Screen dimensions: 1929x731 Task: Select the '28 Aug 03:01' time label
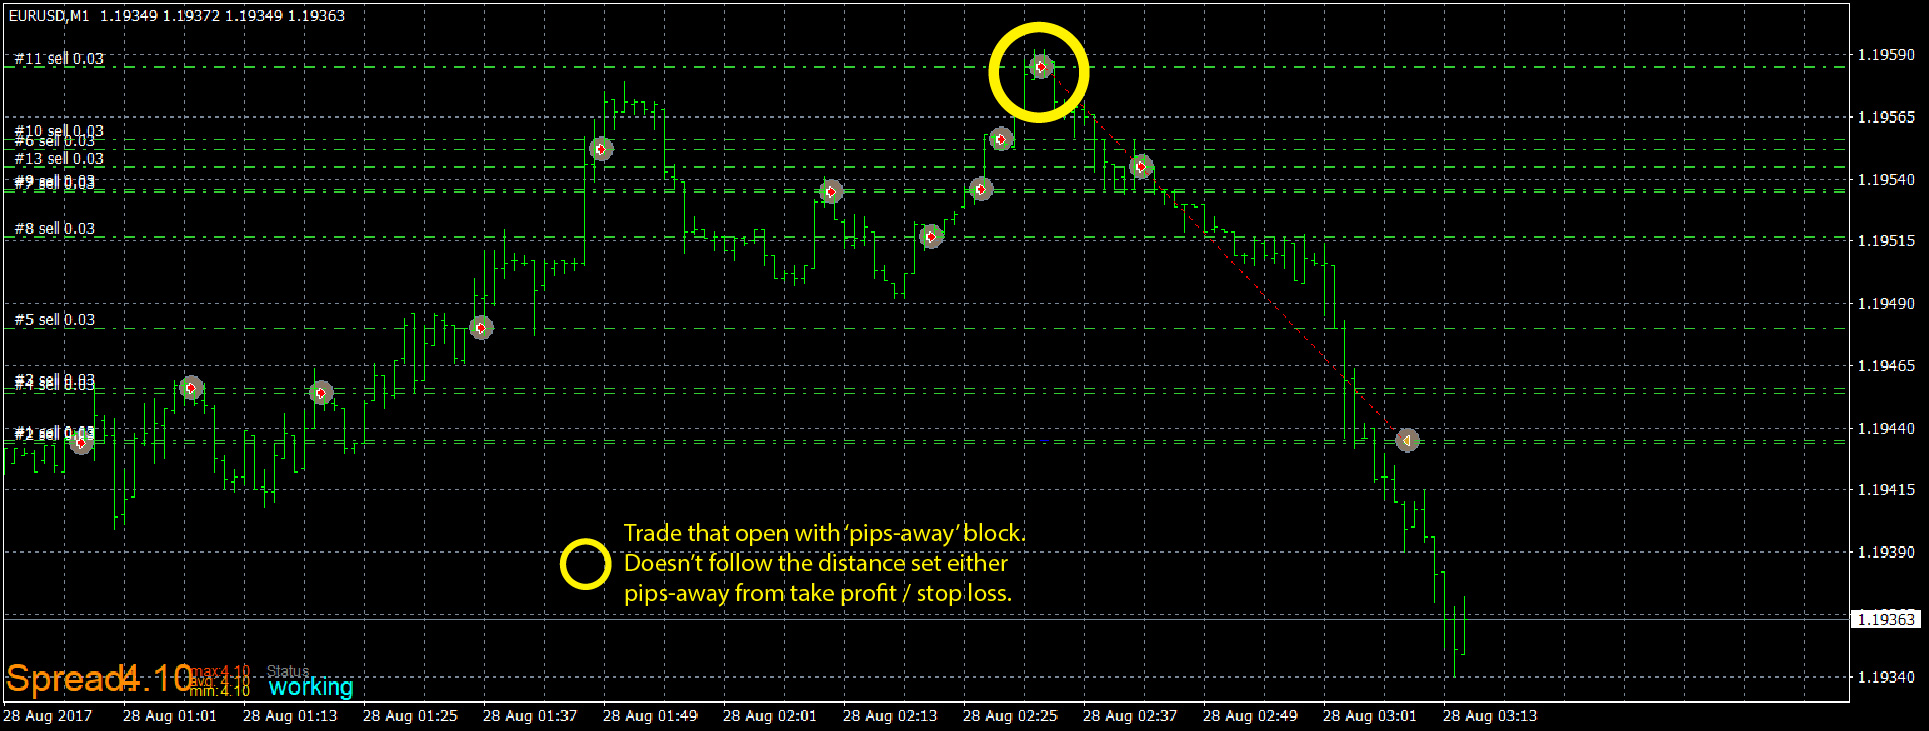point(1370,715)
